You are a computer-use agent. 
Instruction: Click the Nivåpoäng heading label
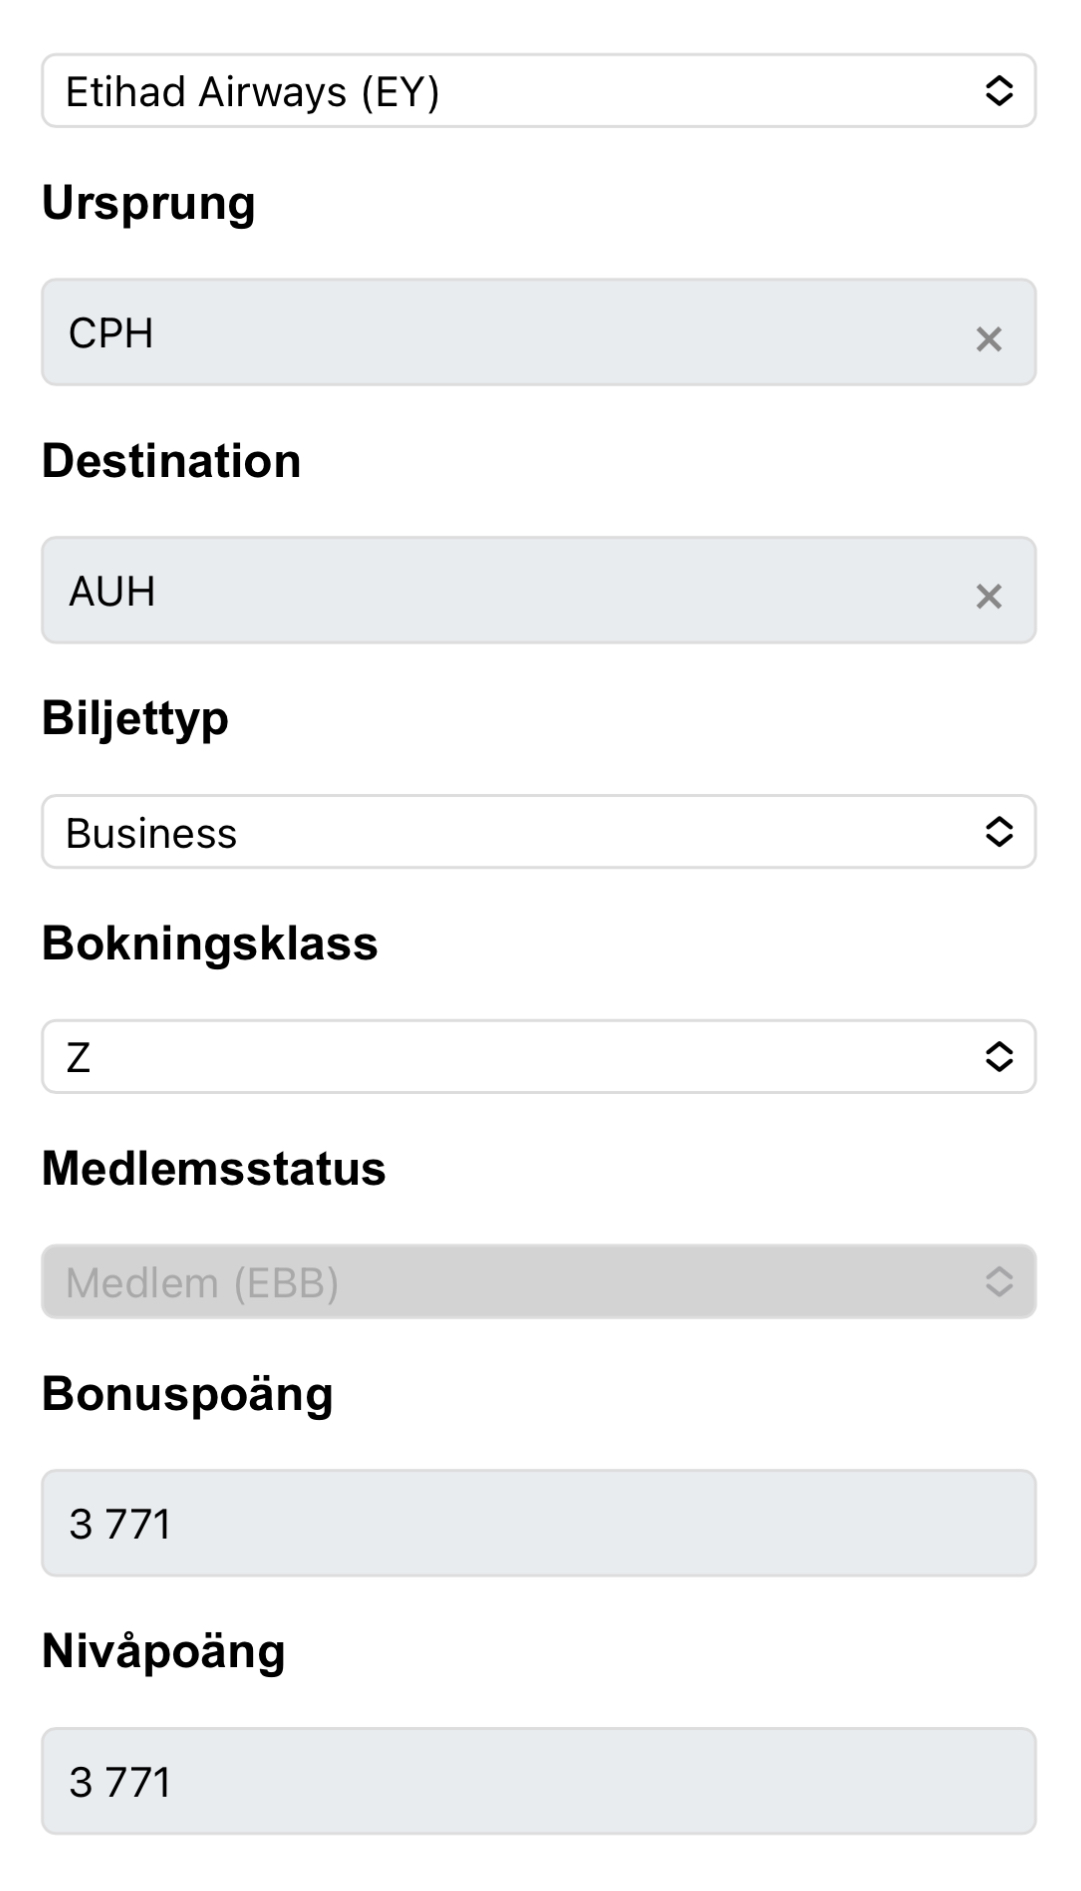(163, 1651)
